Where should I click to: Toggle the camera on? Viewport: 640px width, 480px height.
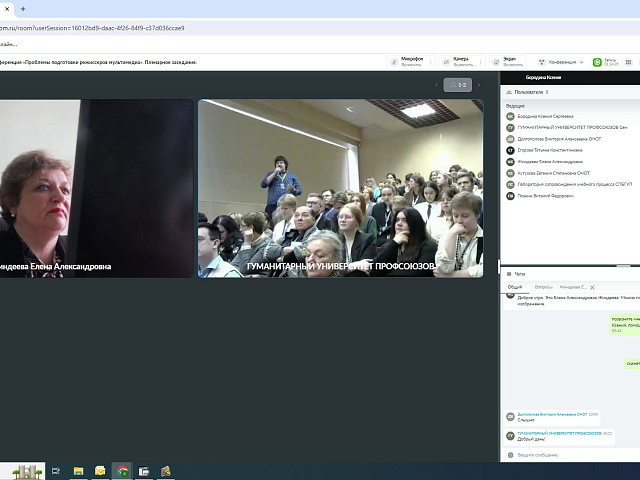tap(459, 61)
